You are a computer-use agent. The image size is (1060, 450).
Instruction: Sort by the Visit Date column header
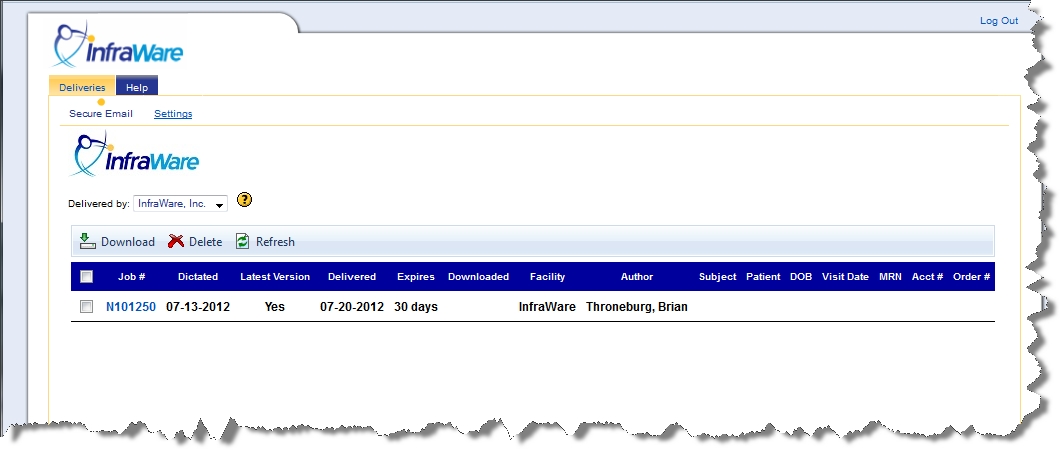tap(845, 276)
